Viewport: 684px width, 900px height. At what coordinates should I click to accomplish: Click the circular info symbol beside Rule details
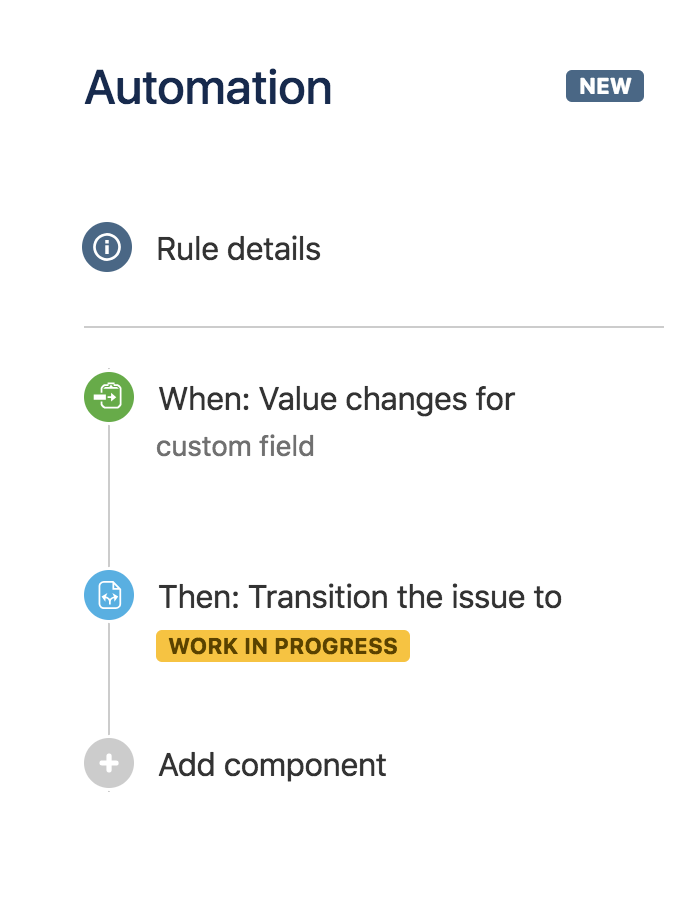coord(108,248)
